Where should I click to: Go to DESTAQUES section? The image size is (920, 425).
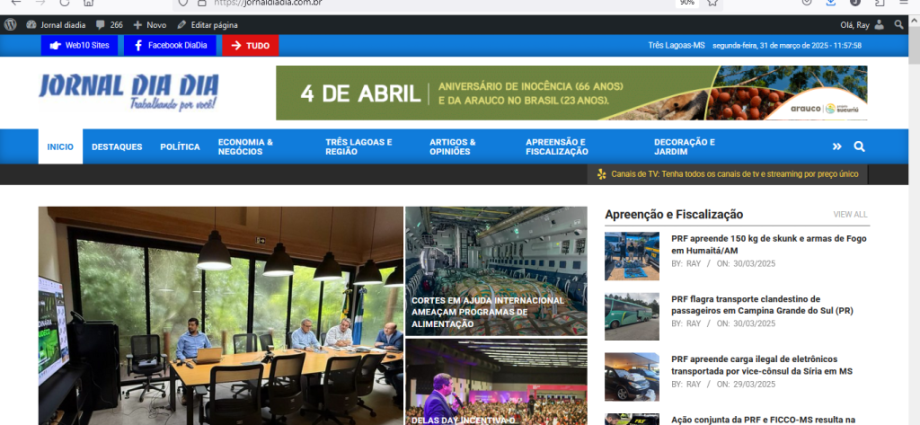117,147
